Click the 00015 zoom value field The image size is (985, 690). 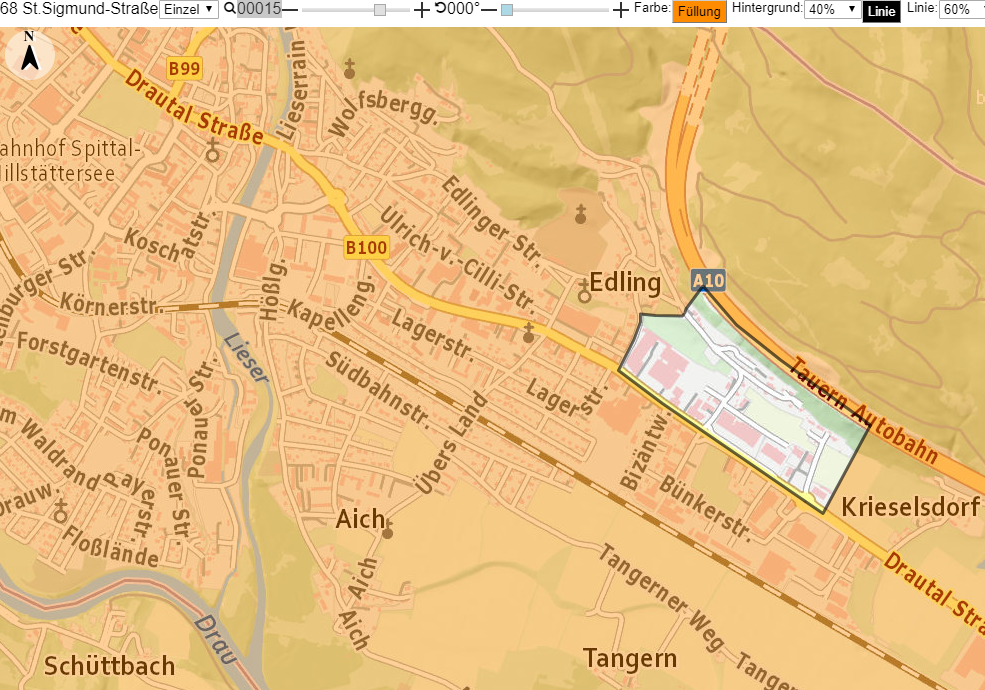259,9
